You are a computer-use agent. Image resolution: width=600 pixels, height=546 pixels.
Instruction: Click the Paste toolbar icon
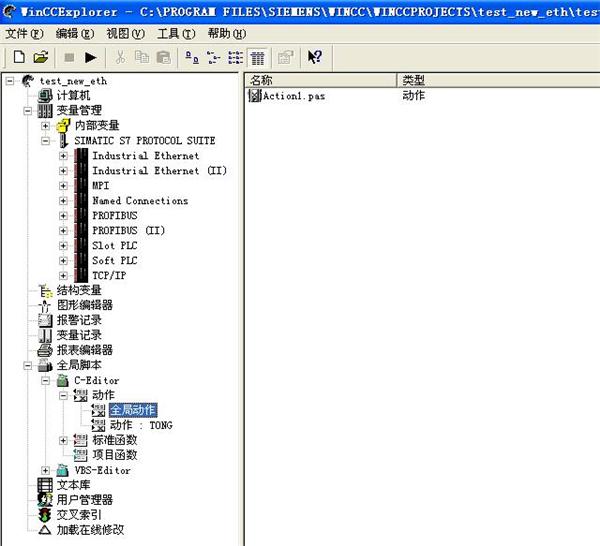164,57
